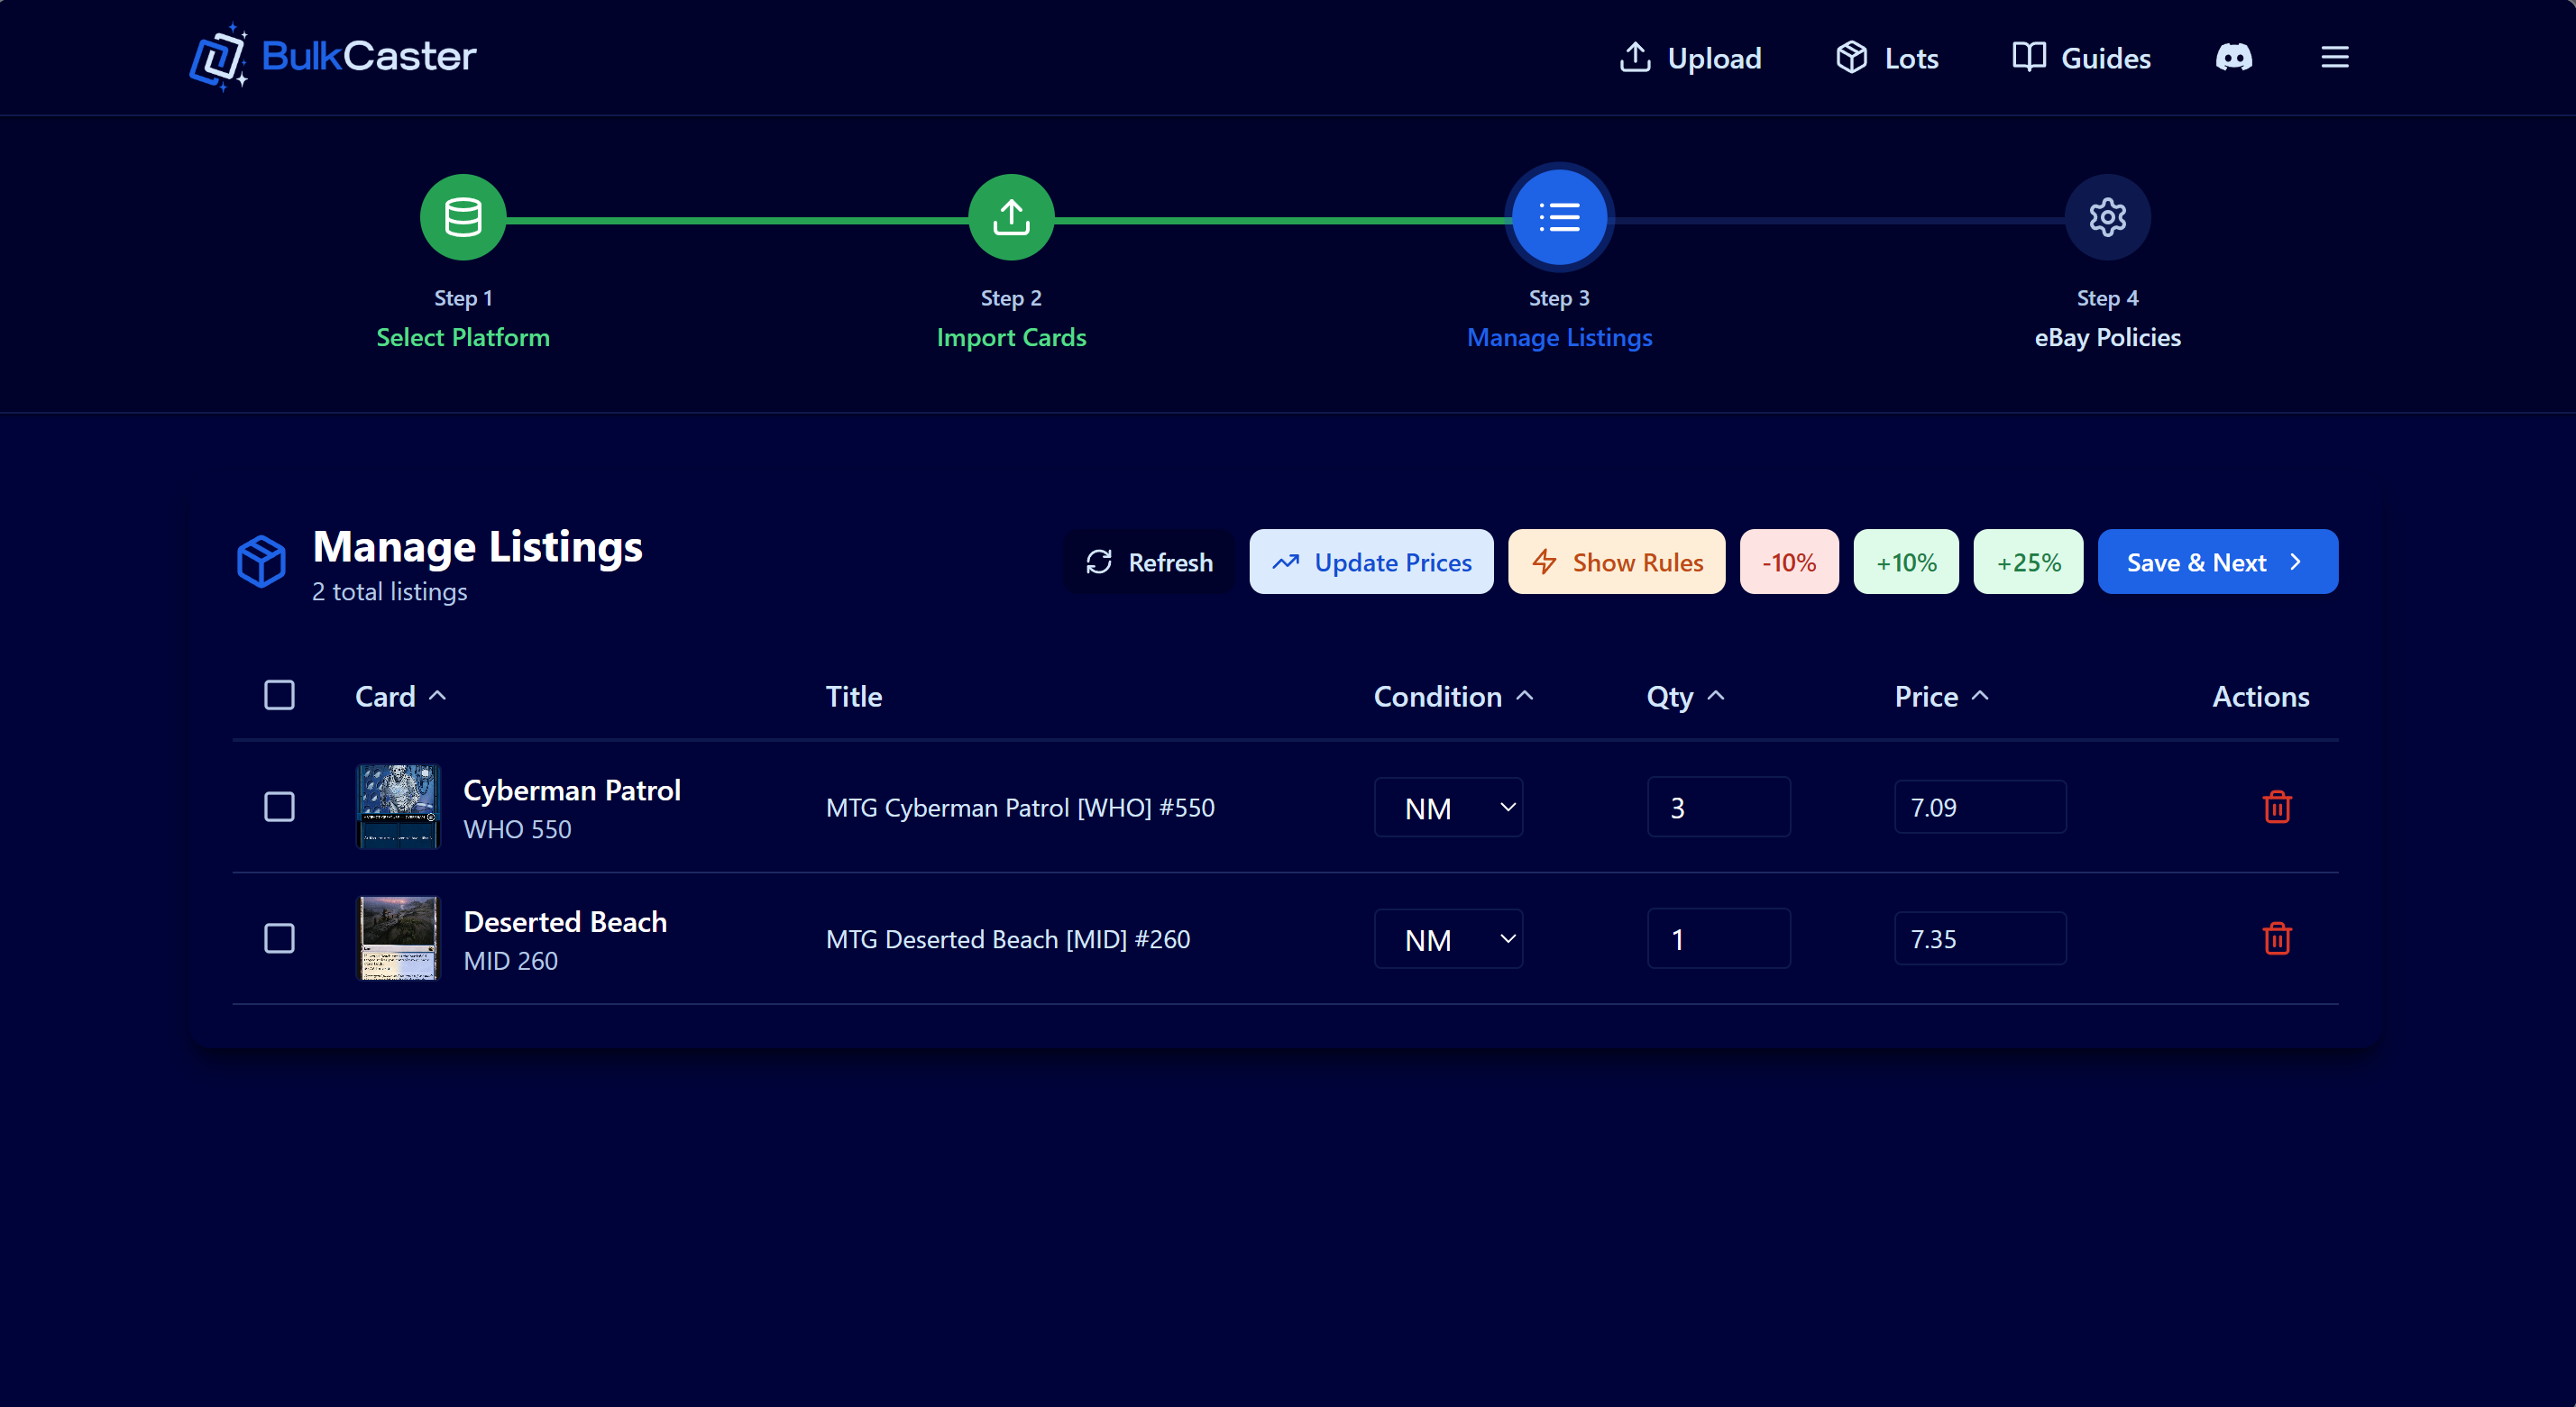This screenshot has height=1407, width=2576.
Task: Click the Step 3 Manage Listings icon
Action: 1558,217
